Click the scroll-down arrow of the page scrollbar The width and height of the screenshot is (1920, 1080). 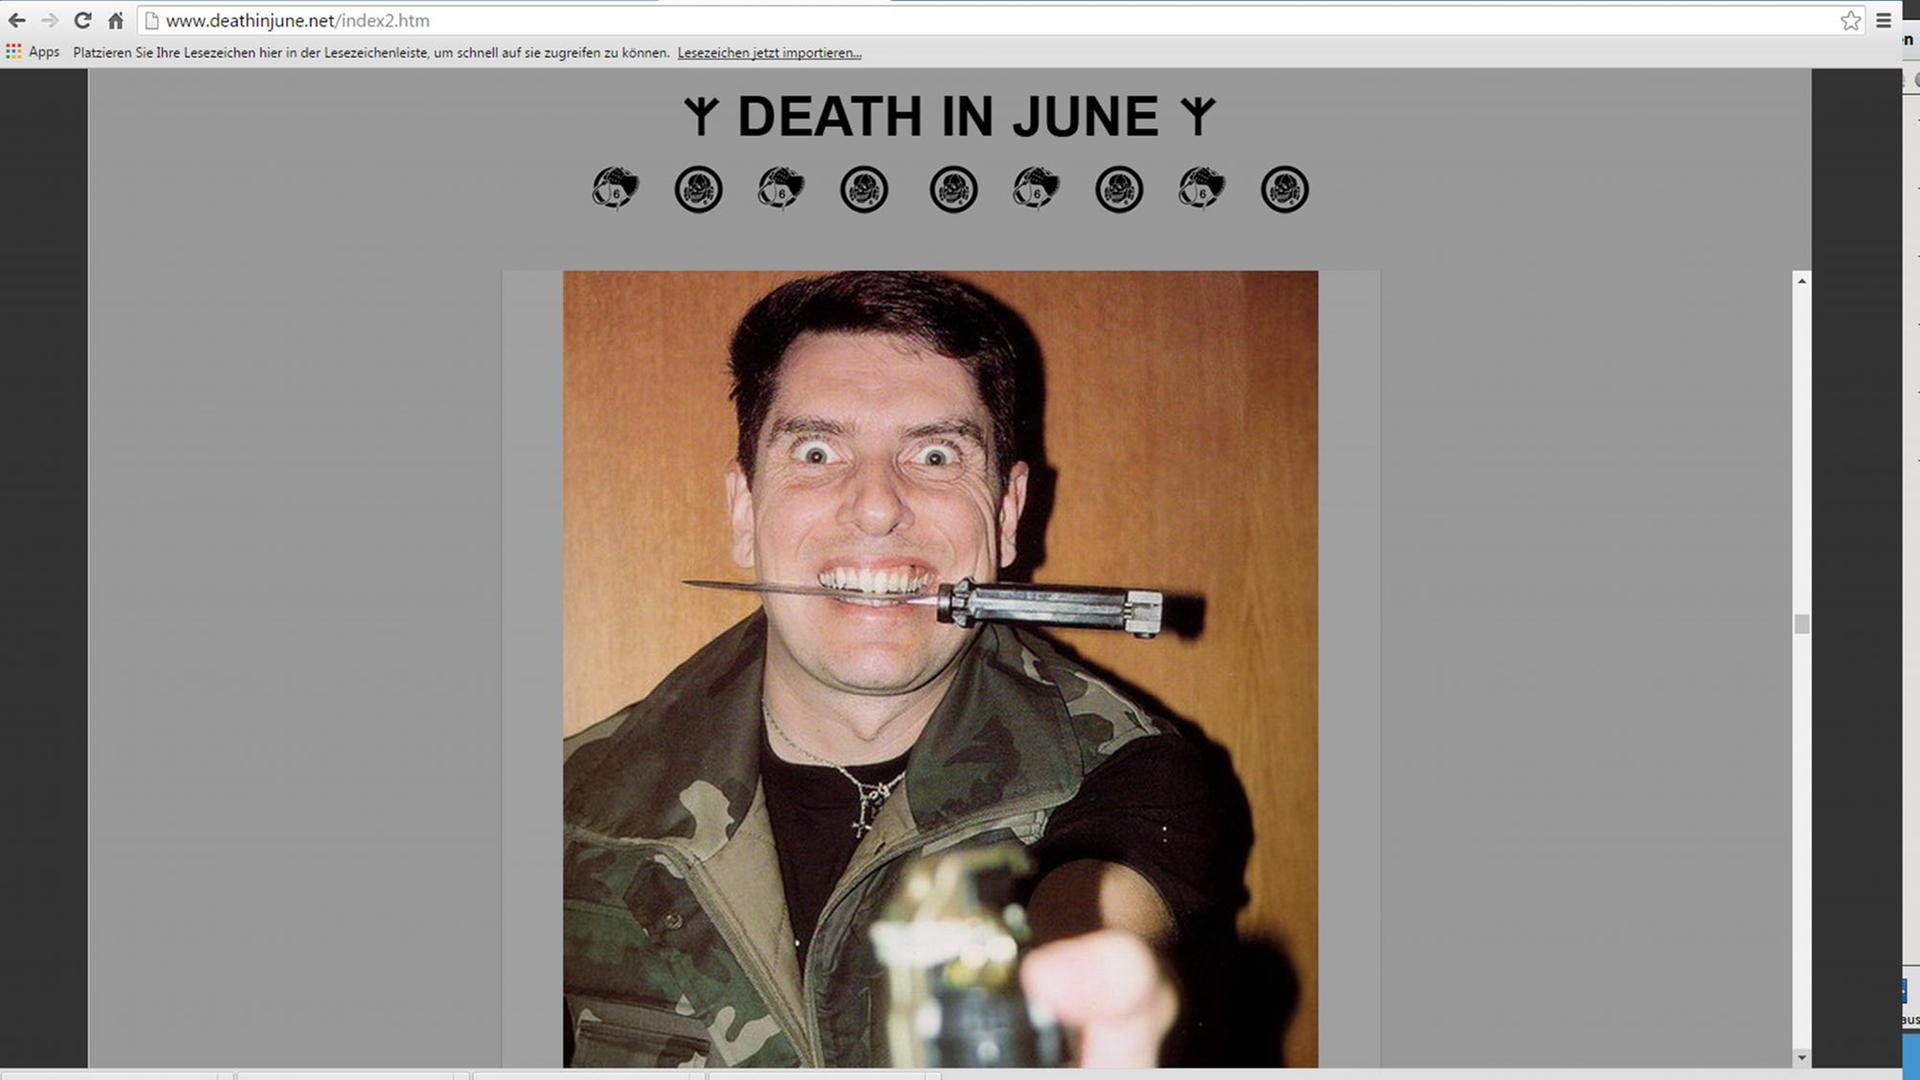click(x=1802, y=1057)
